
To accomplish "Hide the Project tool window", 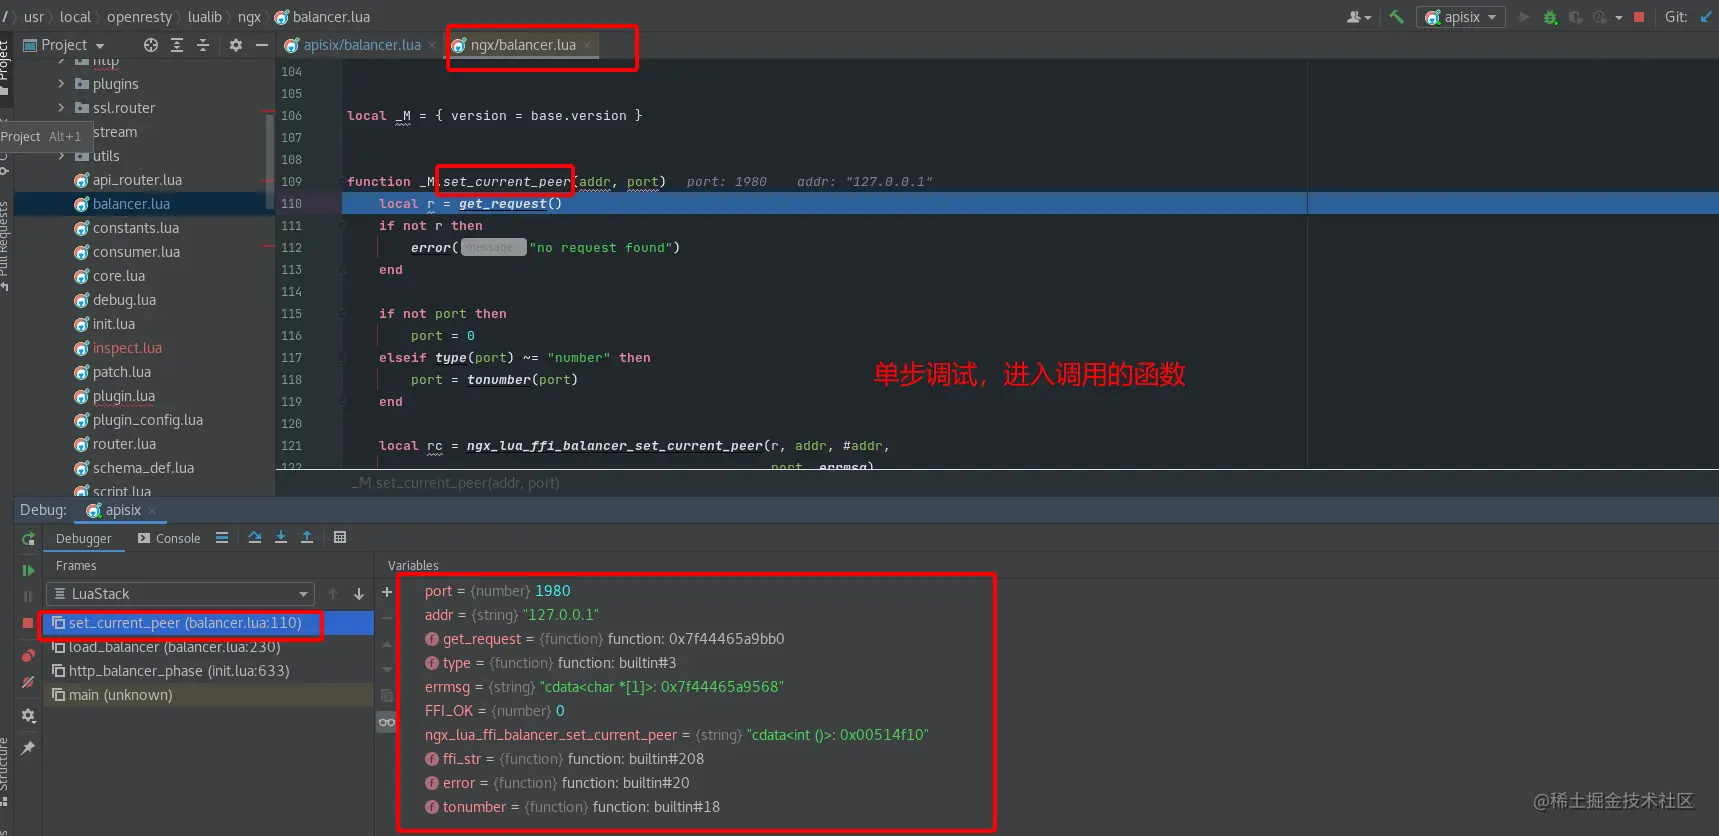I will click(262, 45).
